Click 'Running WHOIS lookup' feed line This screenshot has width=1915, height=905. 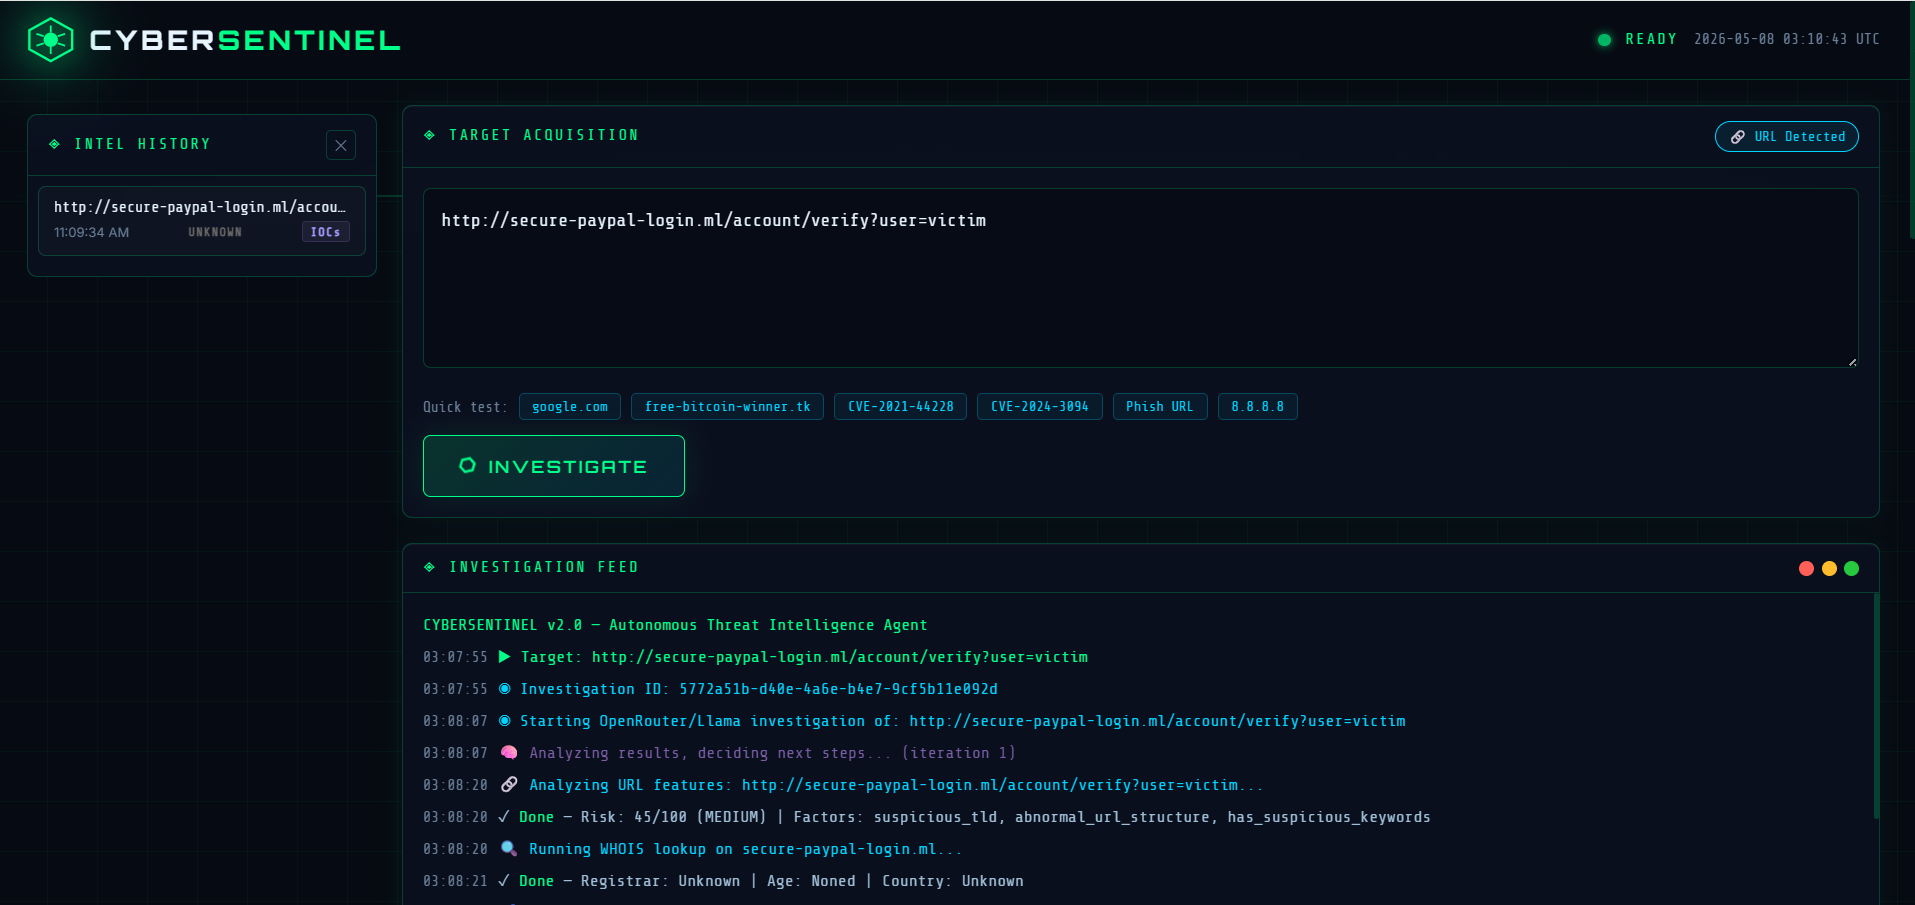click(692, 849)
